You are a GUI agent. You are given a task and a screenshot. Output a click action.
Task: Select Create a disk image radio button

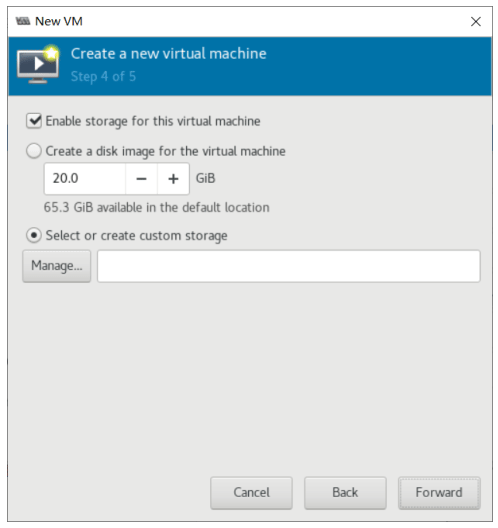pos(34,151)
